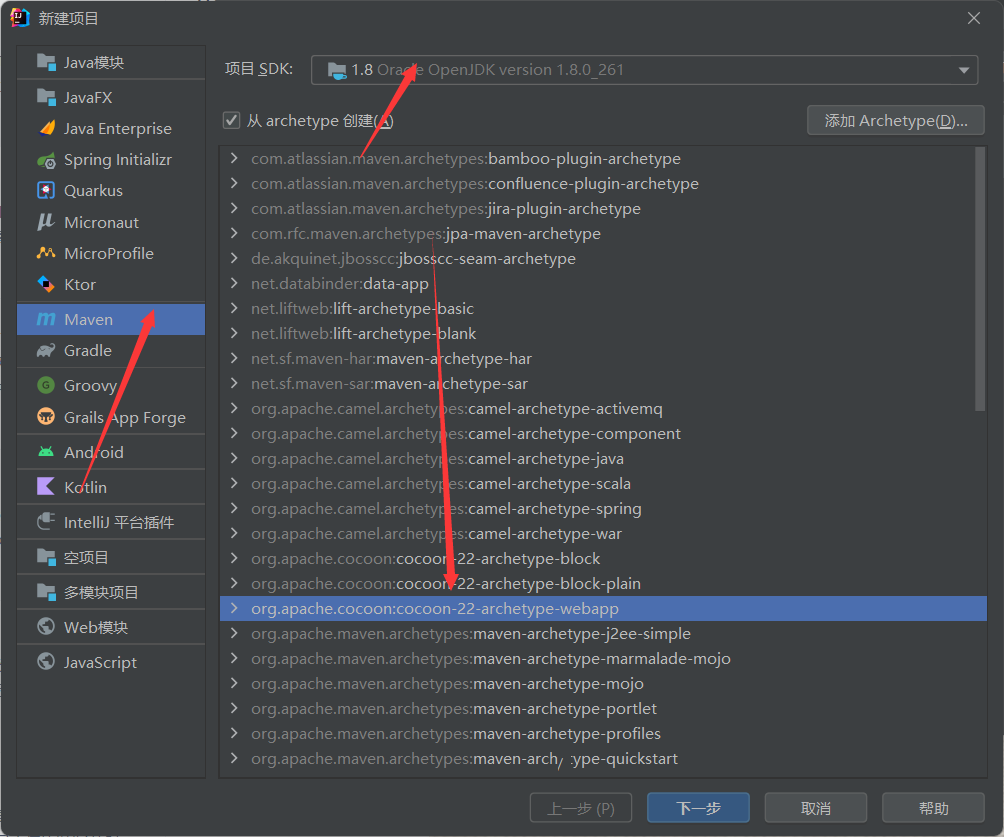Screen dimensions: 1004x837
Task: Select maven-archetype-profiles row
Action: pos(603,733)
